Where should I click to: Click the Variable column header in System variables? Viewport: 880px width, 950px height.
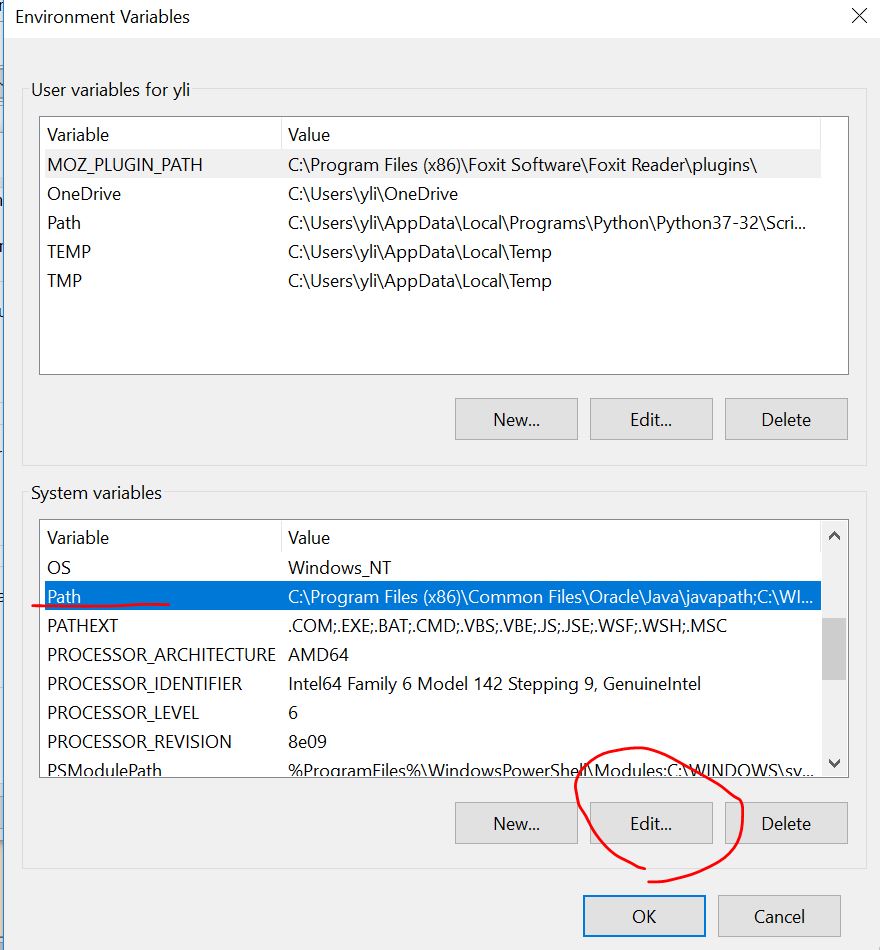click(160, 538)
